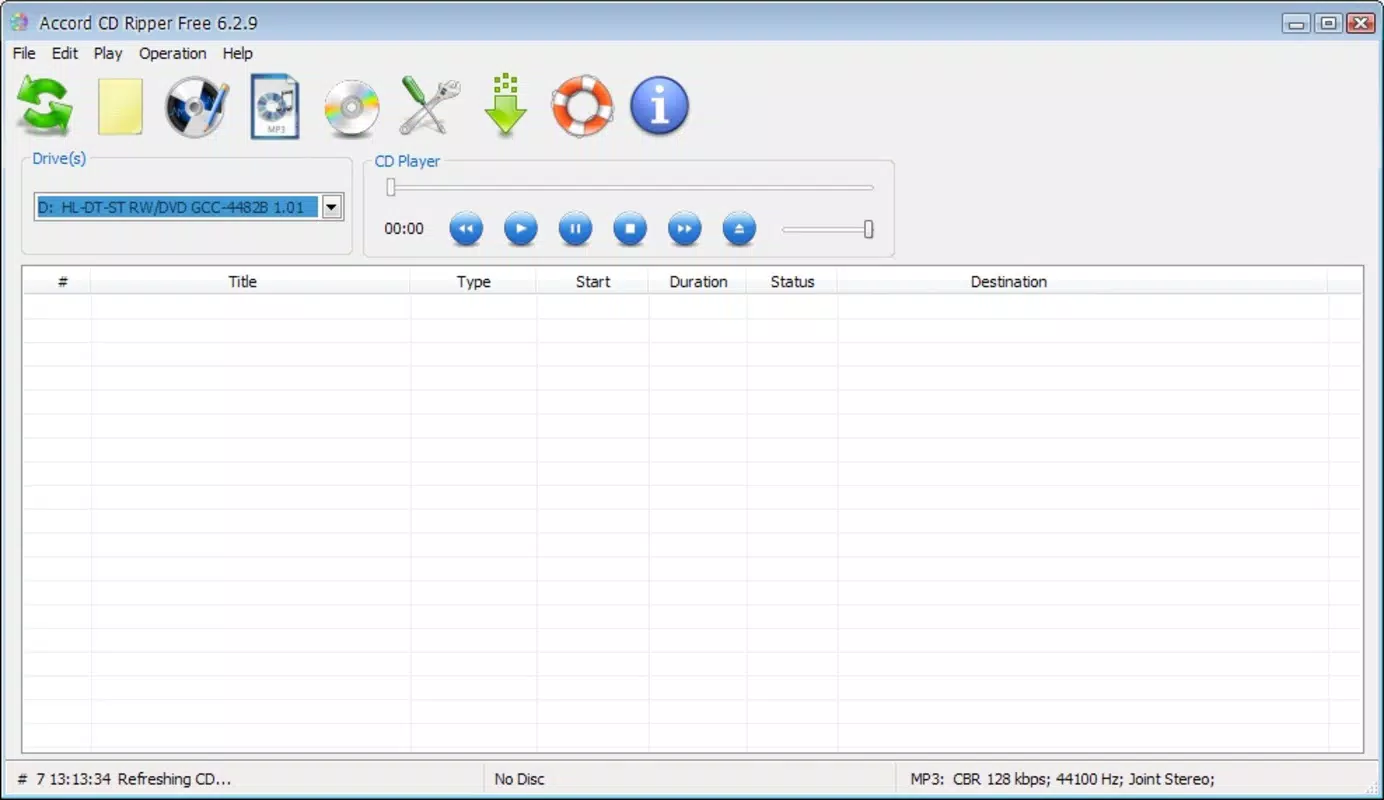Skip forward to the next CD track
The height and width of the screenshot is (800, 1384).
pos(684,229)
